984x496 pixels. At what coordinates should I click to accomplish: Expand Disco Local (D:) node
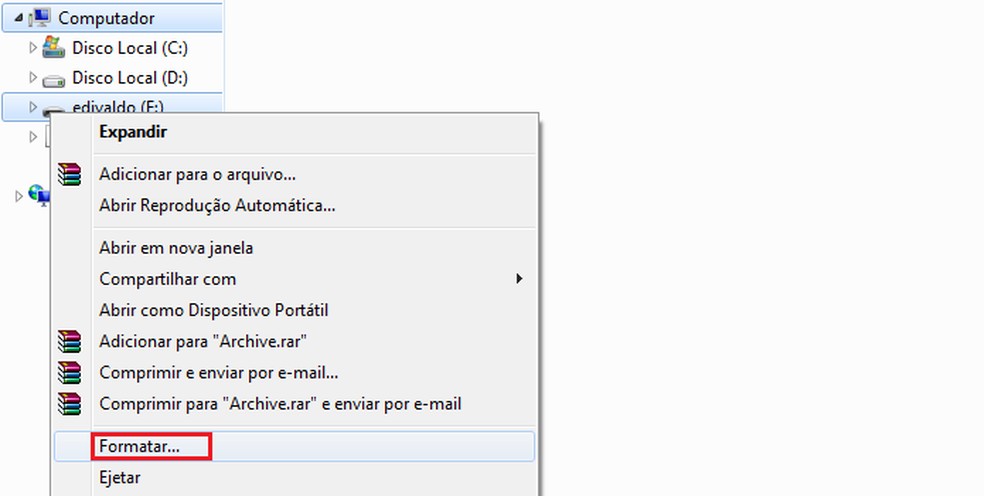(x=33, y=77)
